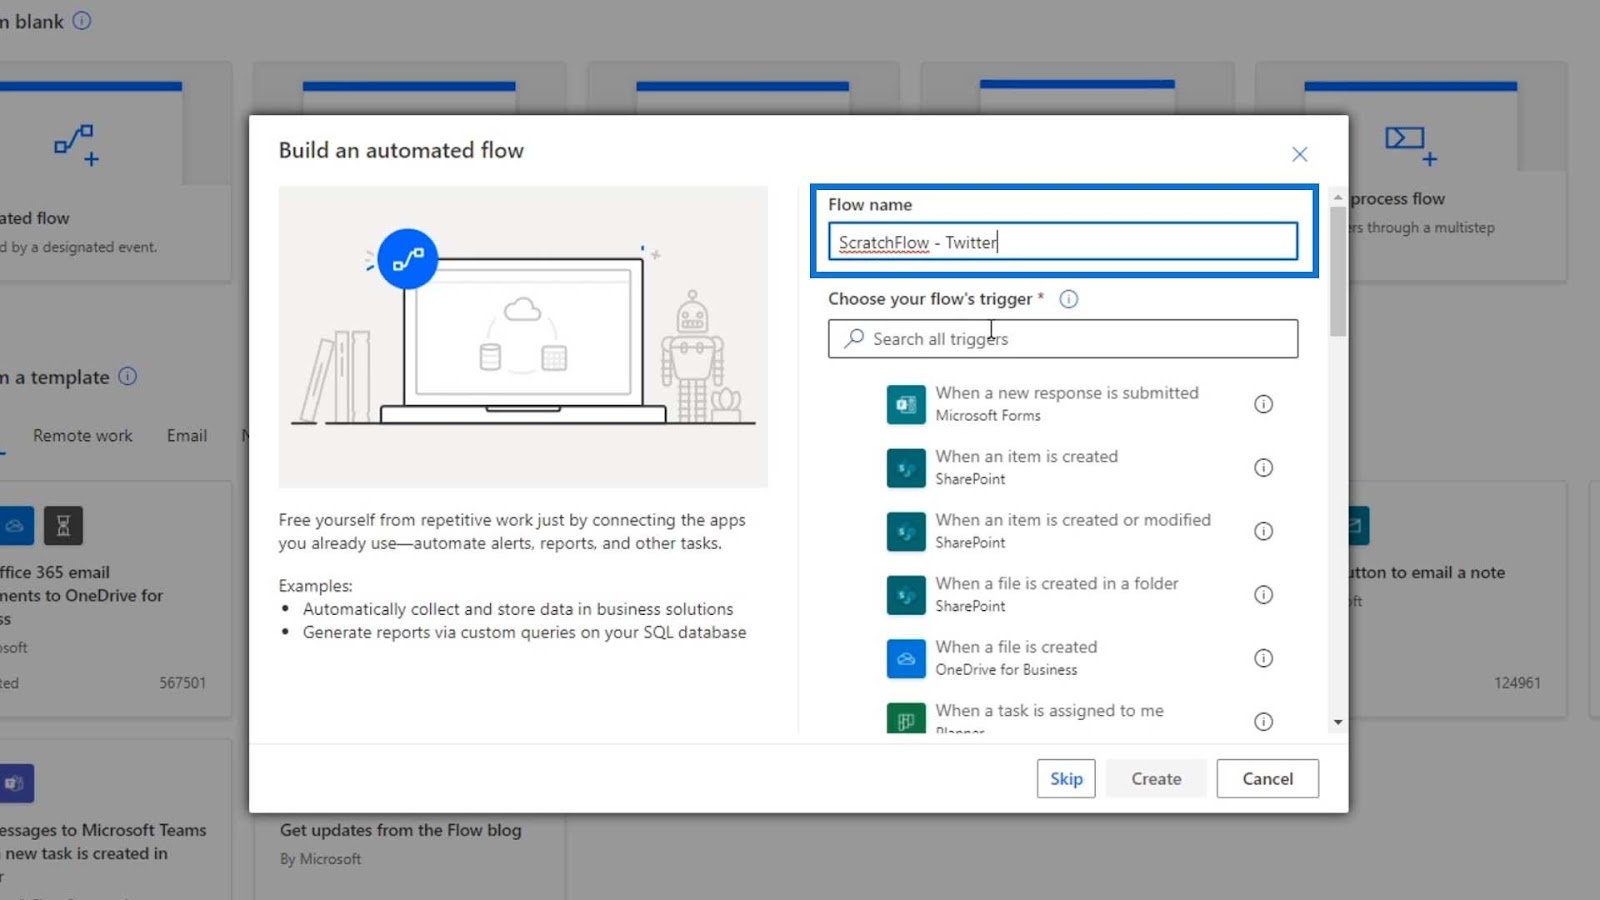This screenshot has height=900, width=1600.
Task: Select Planner icon for task assigned to me
Action: tap(906, 718)
